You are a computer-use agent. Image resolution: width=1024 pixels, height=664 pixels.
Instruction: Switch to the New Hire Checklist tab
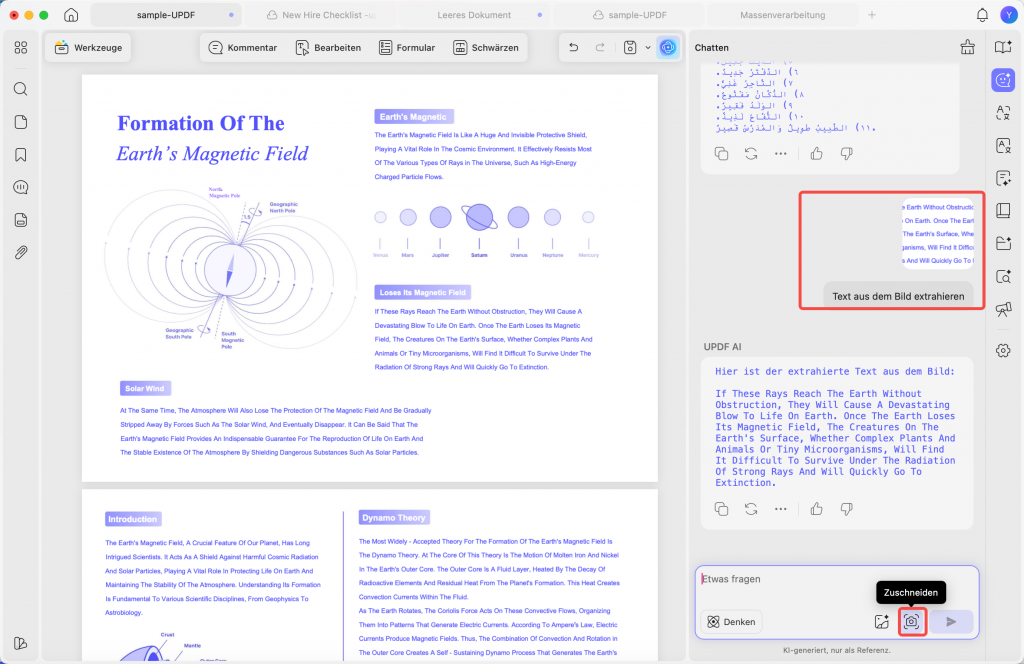(x=321, y=14)
